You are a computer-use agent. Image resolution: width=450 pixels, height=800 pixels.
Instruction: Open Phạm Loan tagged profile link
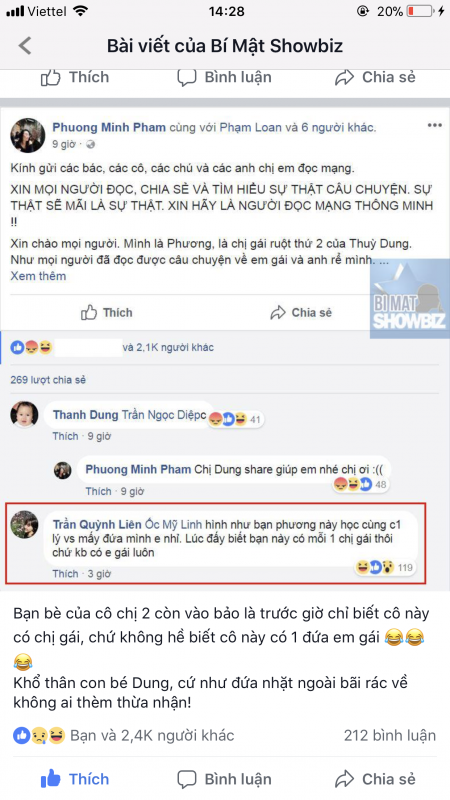[251, 127]
